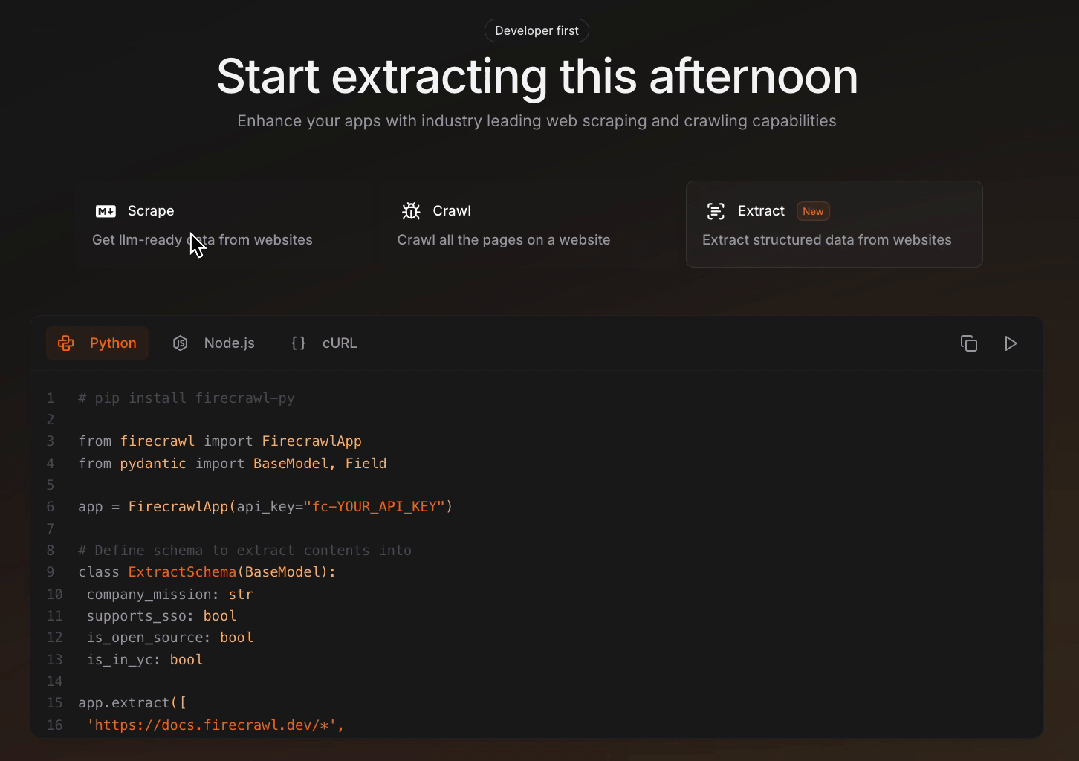Click the docs.firecrawl.dev URL in code

(215, 725)
